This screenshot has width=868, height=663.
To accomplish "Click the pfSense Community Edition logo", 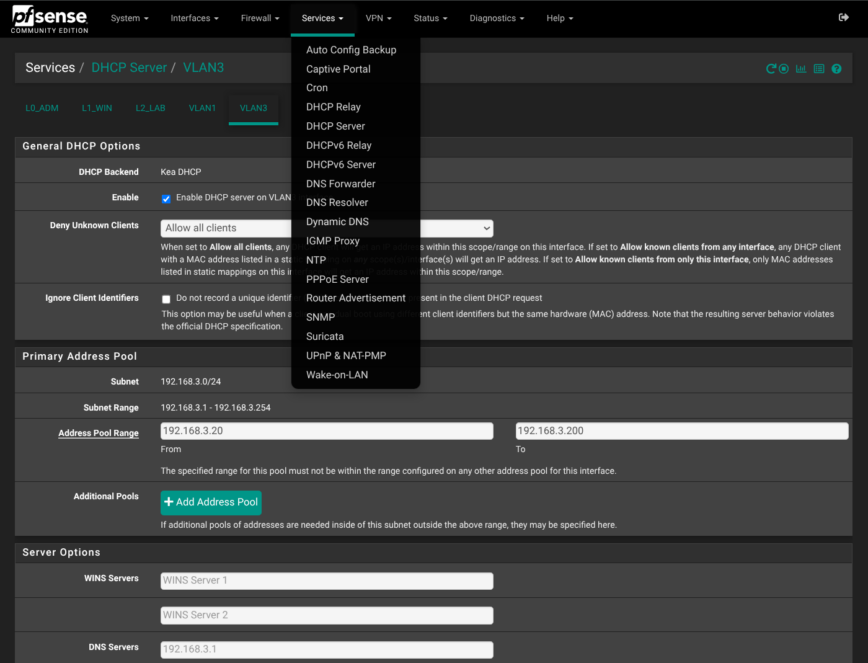I will [x=50, y=20].
